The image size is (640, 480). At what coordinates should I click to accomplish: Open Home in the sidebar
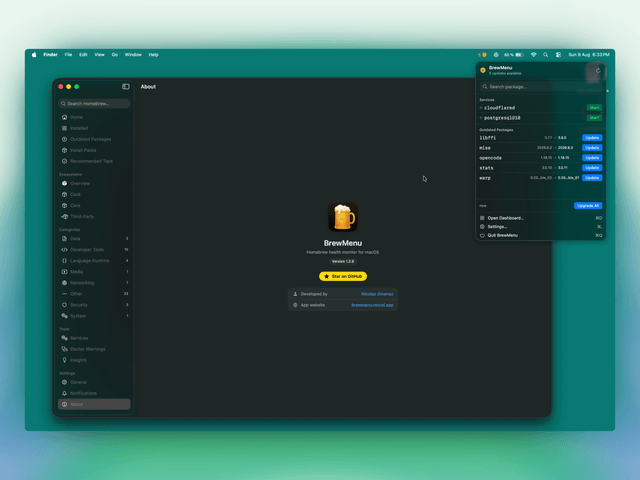94,117
